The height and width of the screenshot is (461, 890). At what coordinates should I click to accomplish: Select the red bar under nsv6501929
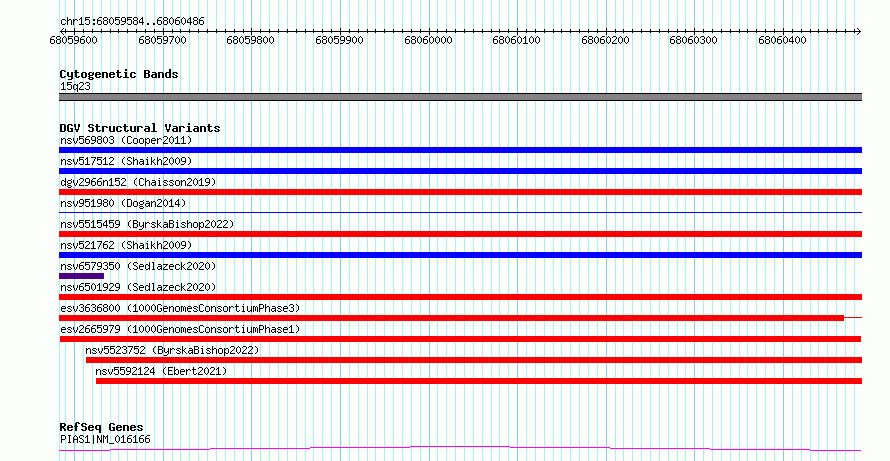click(460, 297)
